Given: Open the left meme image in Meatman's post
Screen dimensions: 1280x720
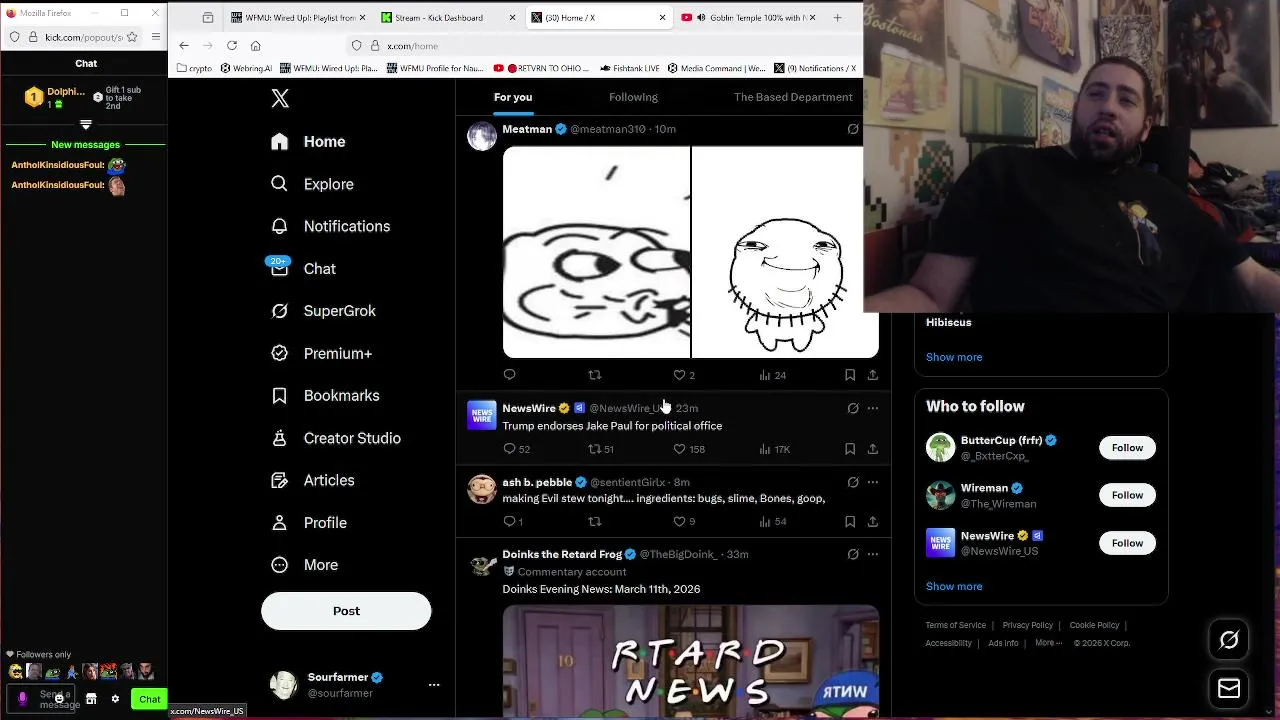Looking at the screenshot, I should (x=596, y=252).
